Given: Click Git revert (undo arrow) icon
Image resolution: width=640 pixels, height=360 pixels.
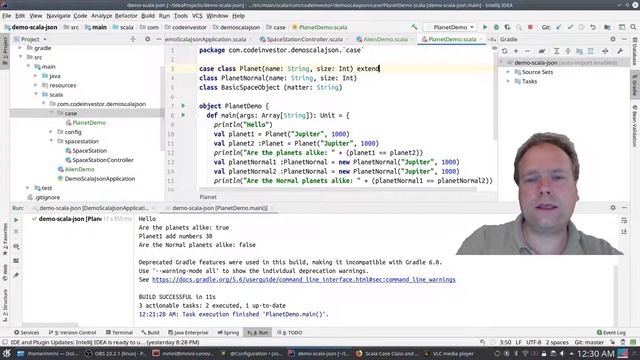Looking at the screenshot, I should click(593, 27).
